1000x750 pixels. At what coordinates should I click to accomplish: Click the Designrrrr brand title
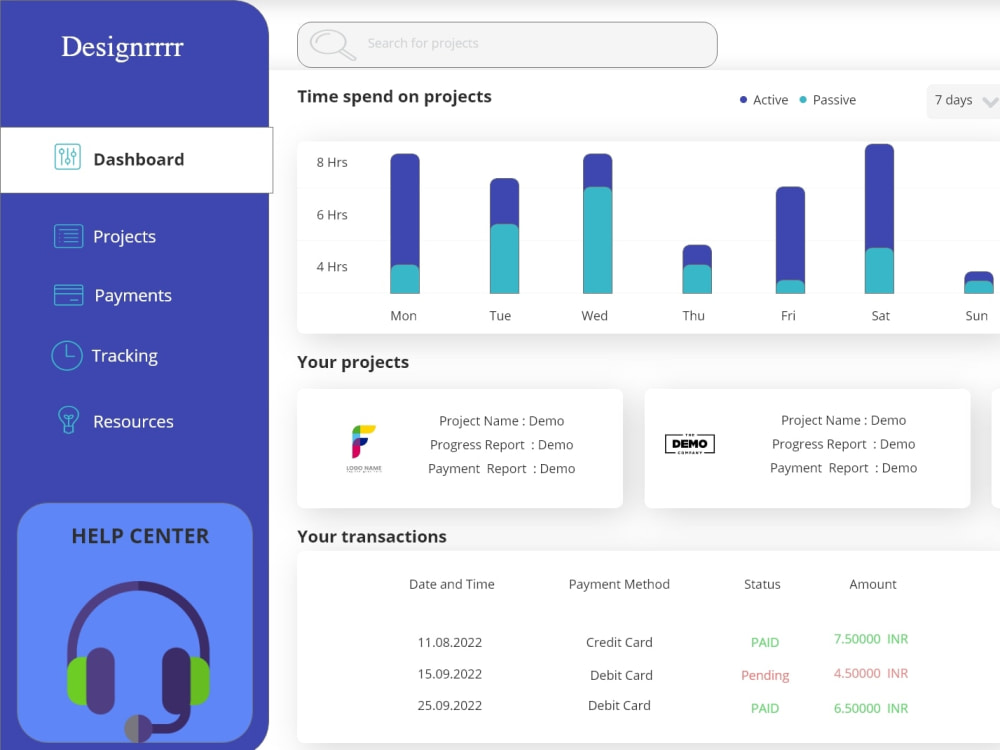[x=122, y=47]
